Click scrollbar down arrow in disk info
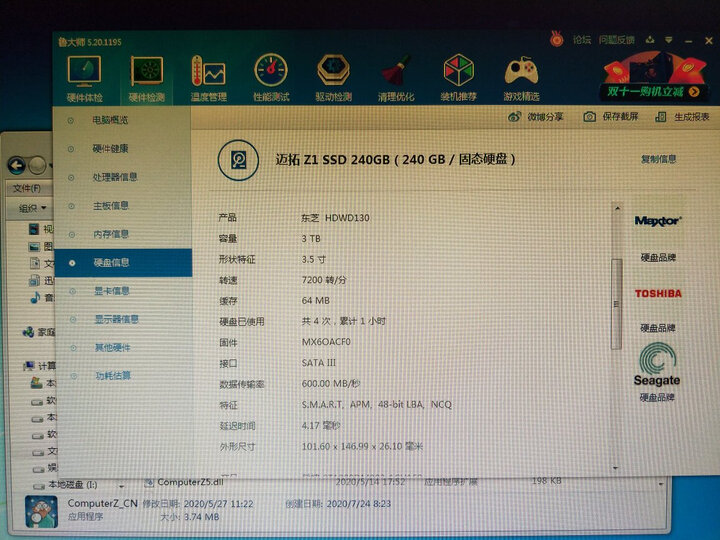The width and height of the screenshot is (720, 540). [616, 468]
